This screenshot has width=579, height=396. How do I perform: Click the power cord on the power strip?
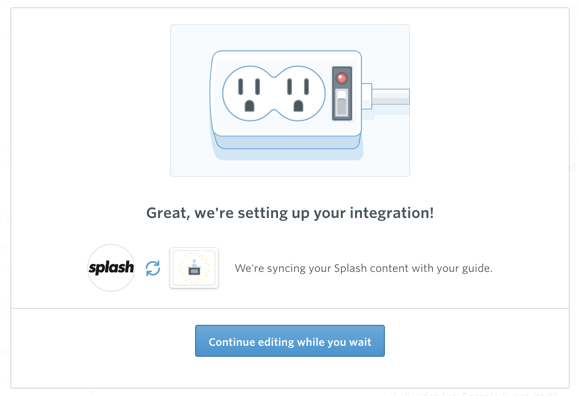click(x=390, y=97)
